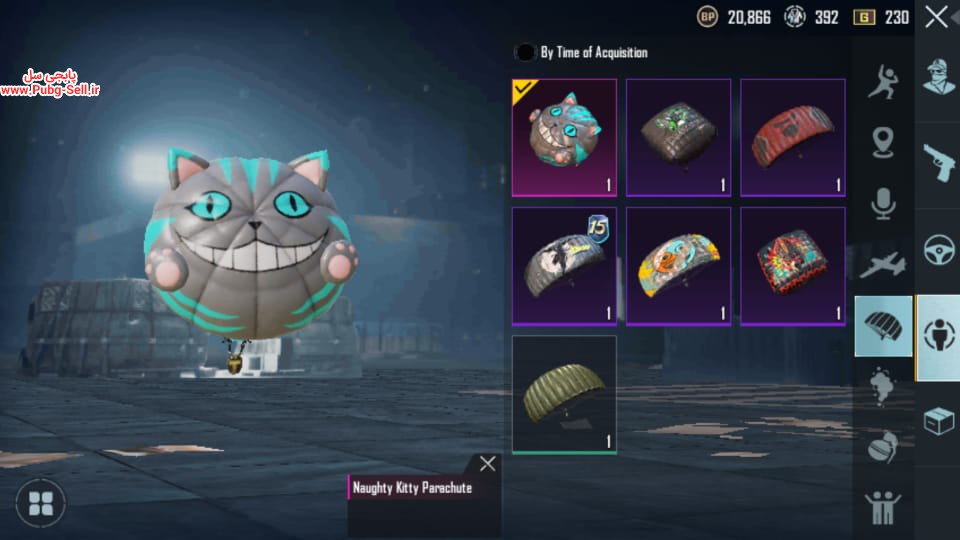Open the microphone voice category
This screenshot has width=960, height=540.
883,204
